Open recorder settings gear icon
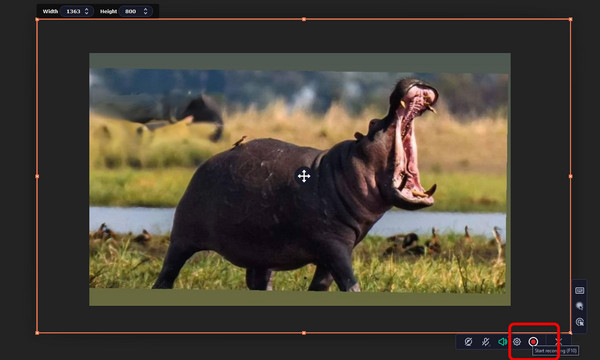Viewport: 600px width, 360px height. click(x=517, y=342)
